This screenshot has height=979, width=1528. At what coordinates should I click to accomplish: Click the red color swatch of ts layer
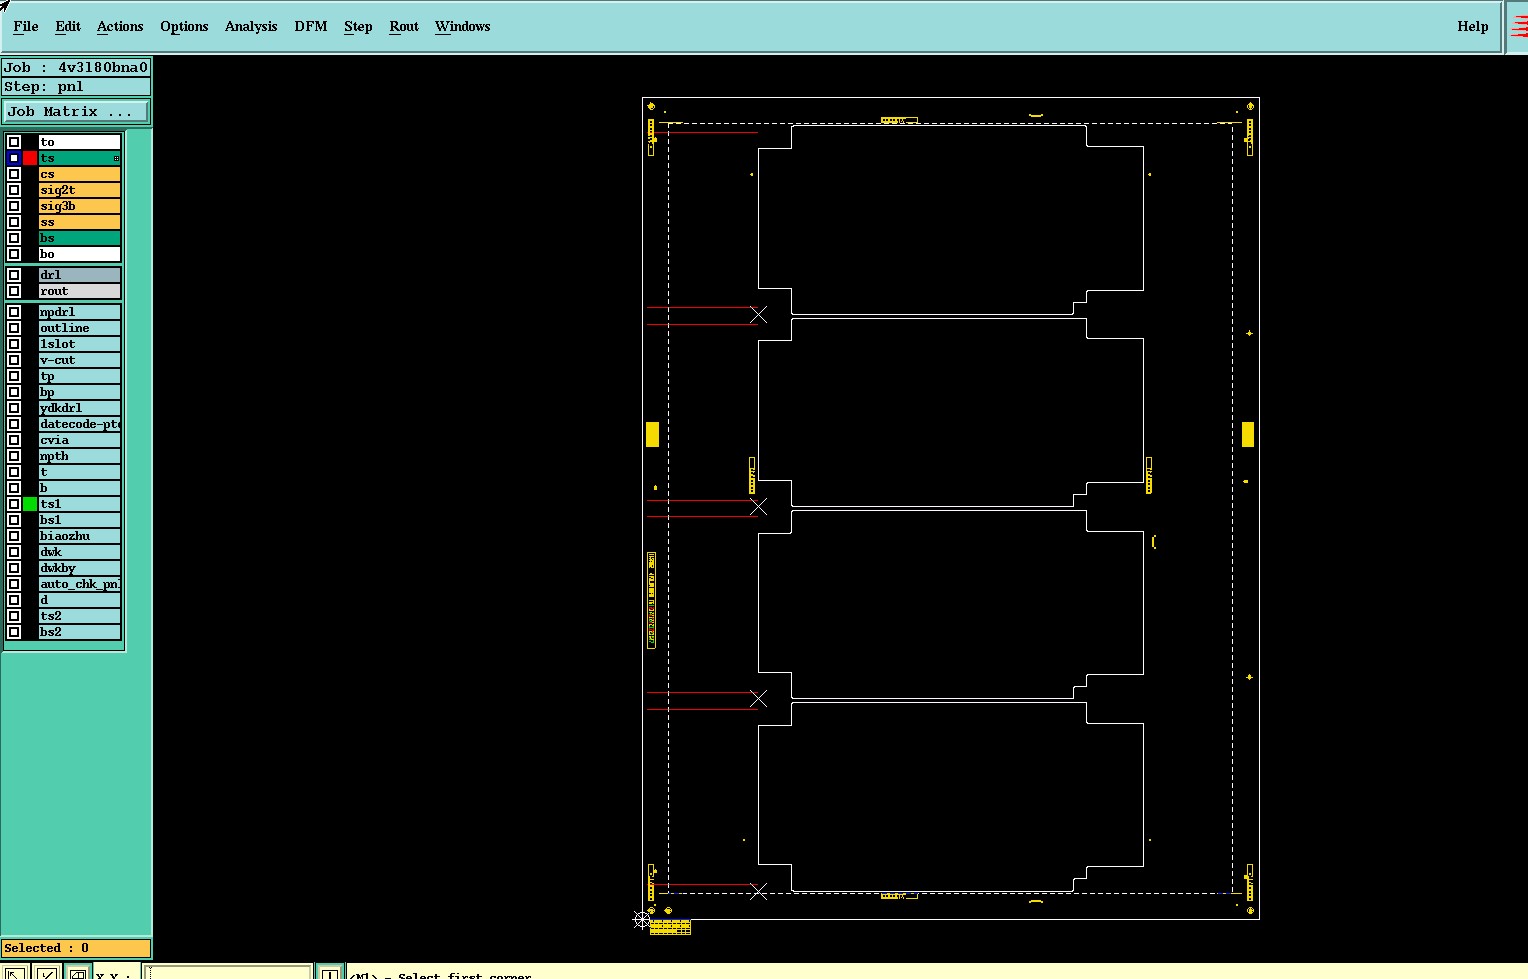(x=30, y=158)
